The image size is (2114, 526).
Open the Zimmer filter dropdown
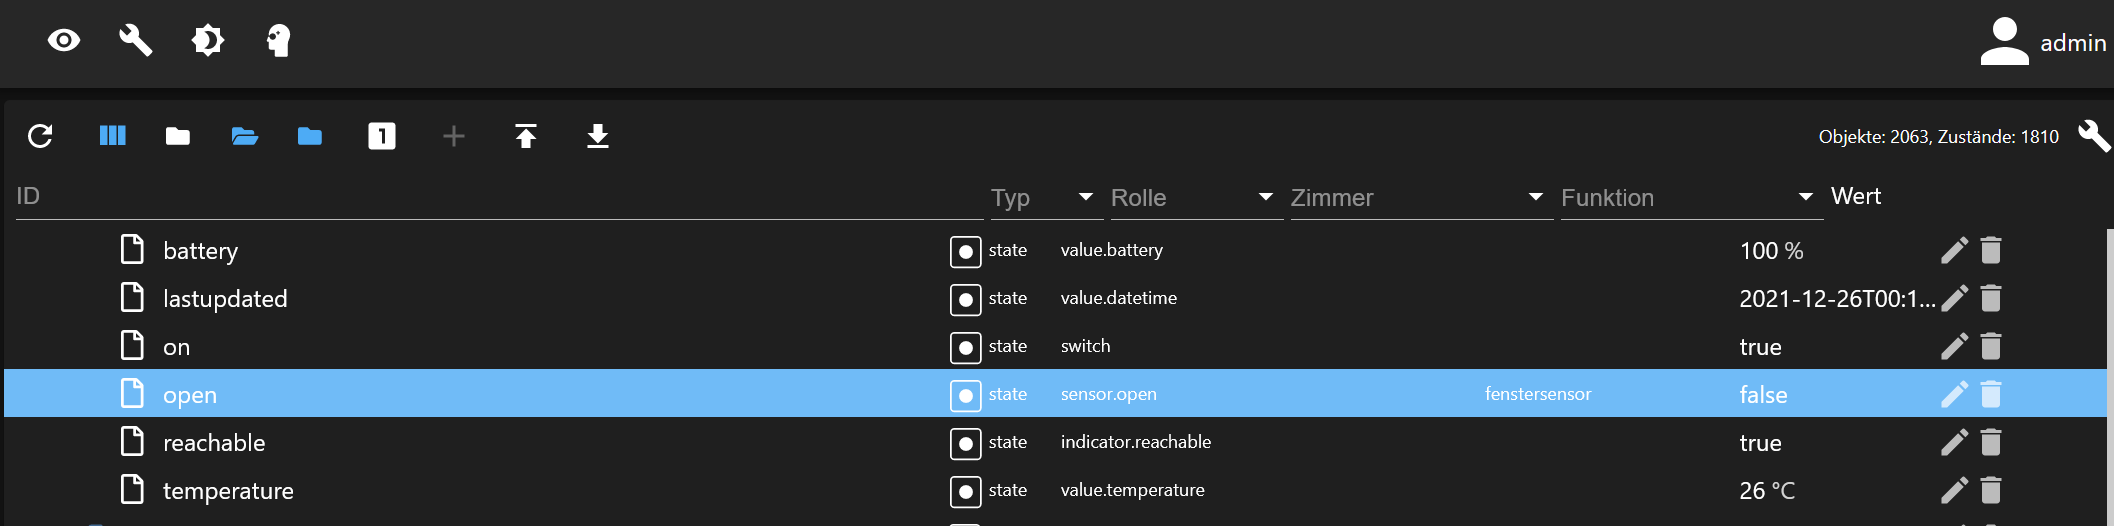(x=1535, y=197)
